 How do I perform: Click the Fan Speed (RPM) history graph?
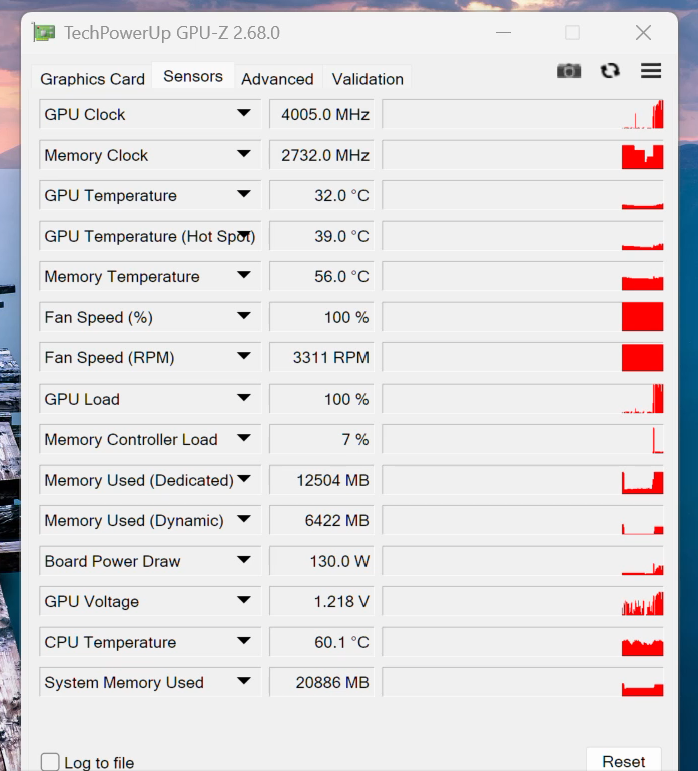pos(523,357)
